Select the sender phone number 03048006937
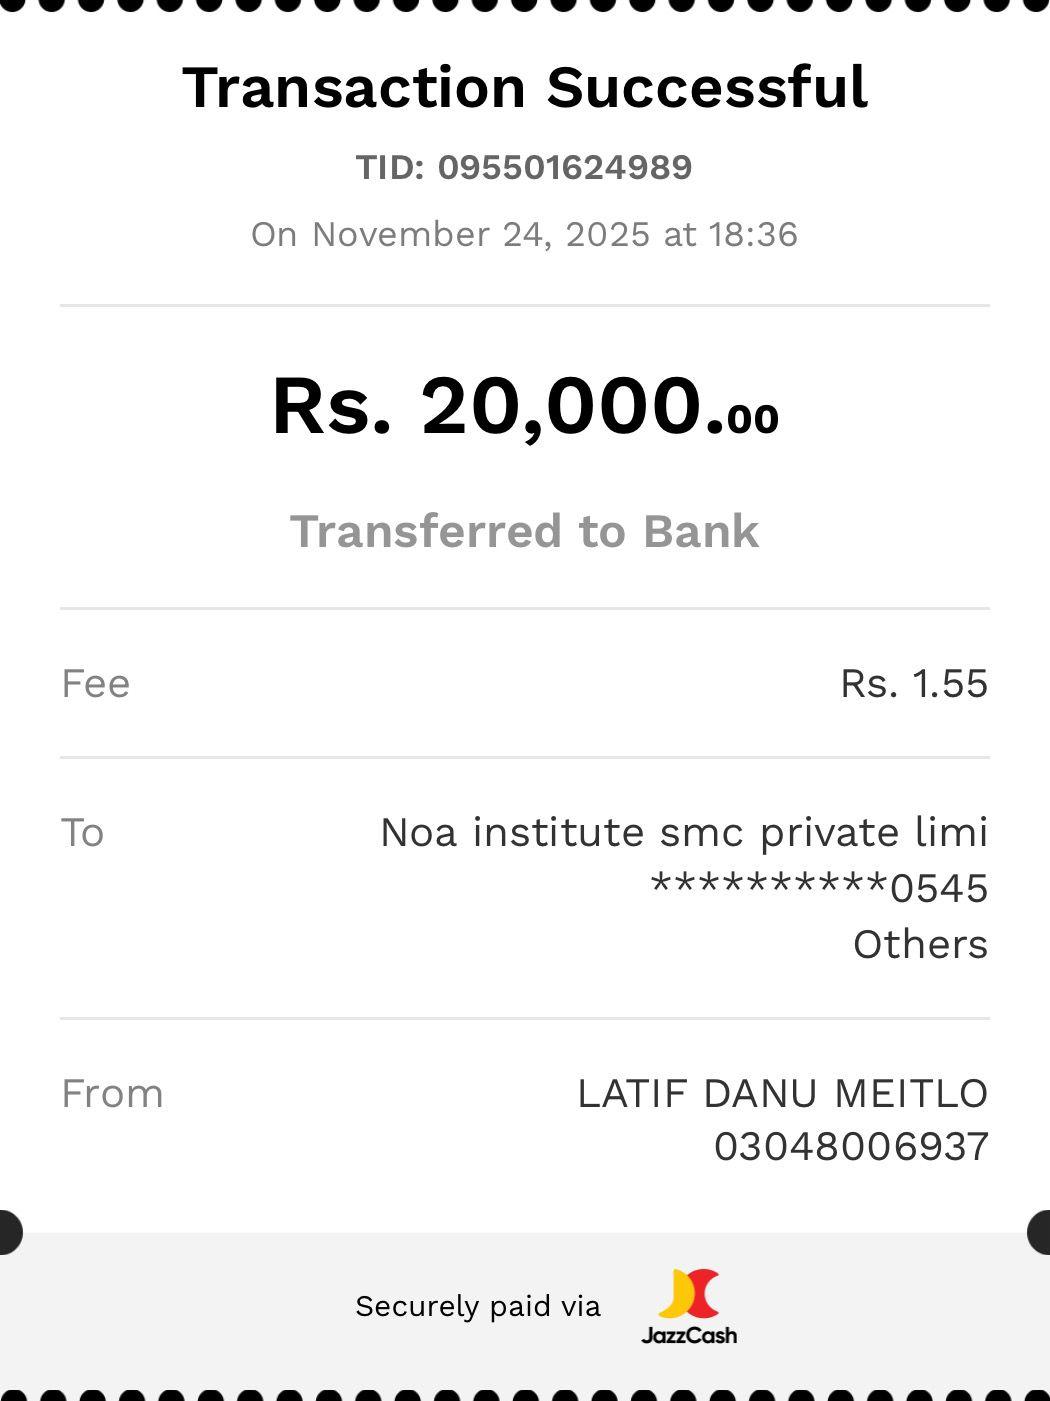This screenshot has height=1401, width=1050. [851, 1147]
